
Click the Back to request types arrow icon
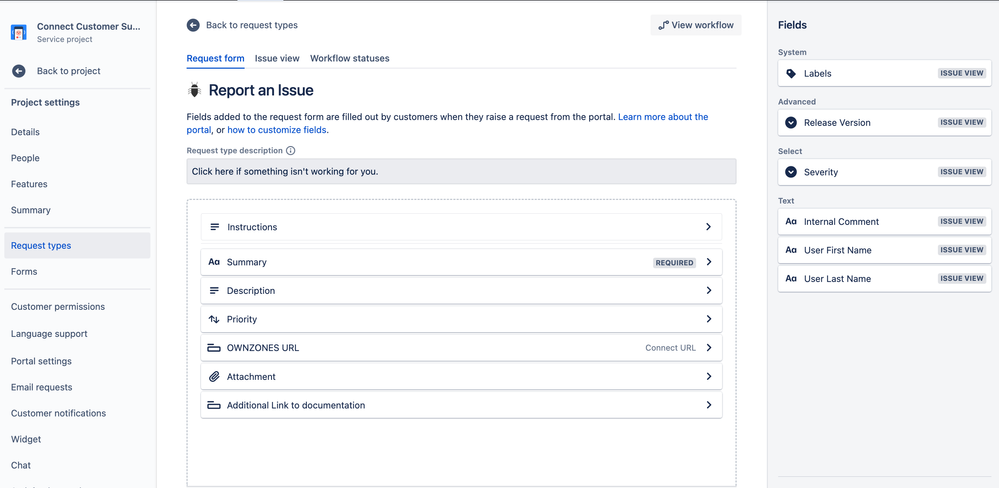click(x=193, y=25)
